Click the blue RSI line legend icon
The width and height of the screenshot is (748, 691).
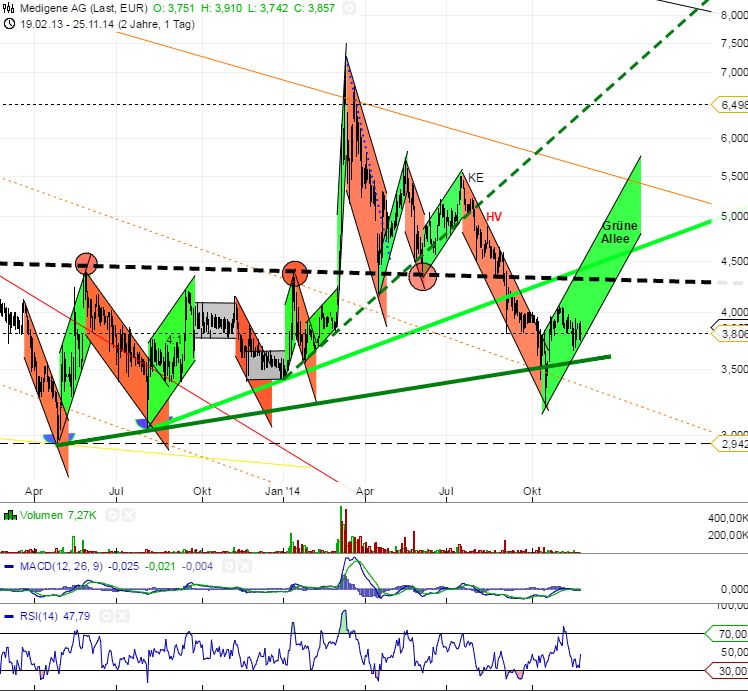[9, 617]
